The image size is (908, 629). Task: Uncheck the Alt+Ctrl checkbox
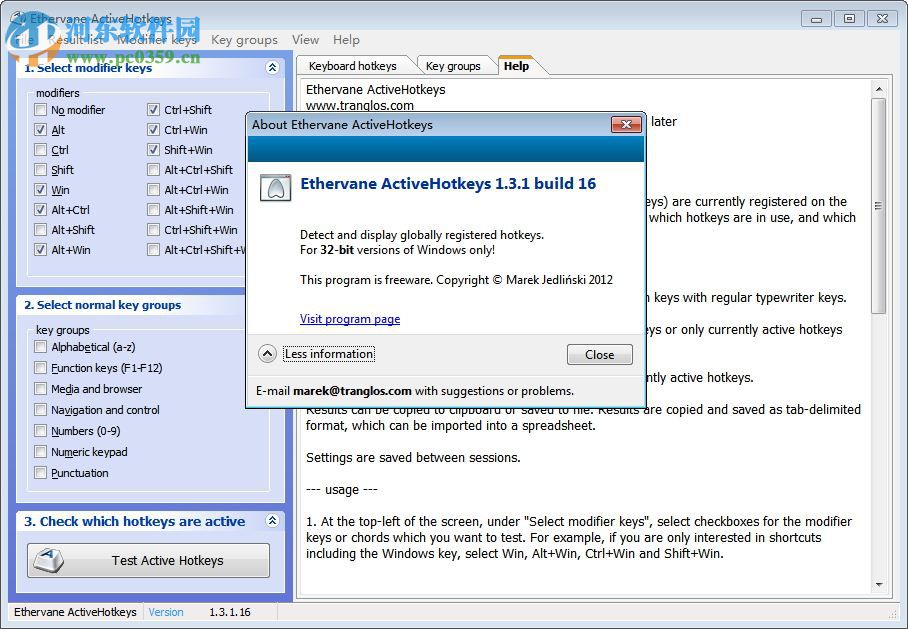41,210
